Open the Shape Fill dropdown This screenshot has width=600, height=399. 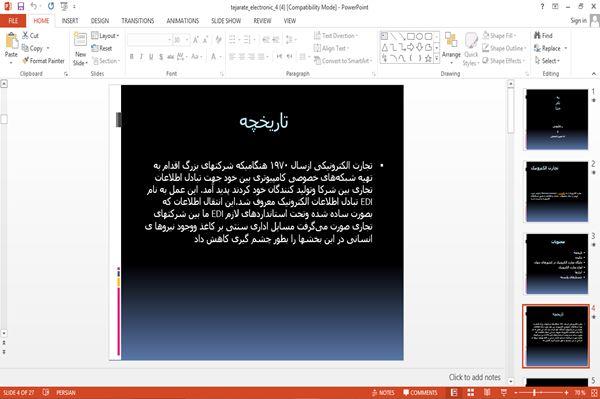(x=499, y=36)
